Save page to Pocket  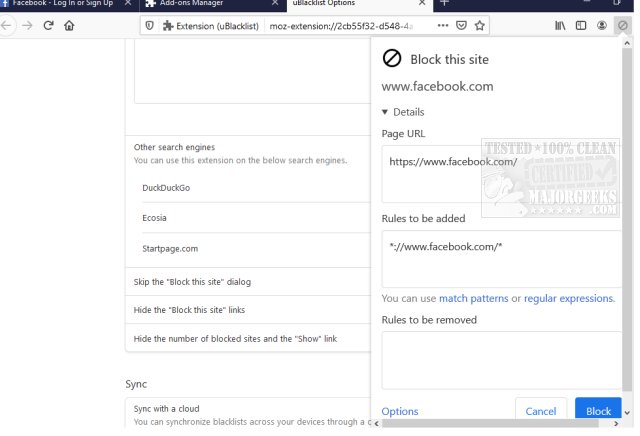pos(460,25)
